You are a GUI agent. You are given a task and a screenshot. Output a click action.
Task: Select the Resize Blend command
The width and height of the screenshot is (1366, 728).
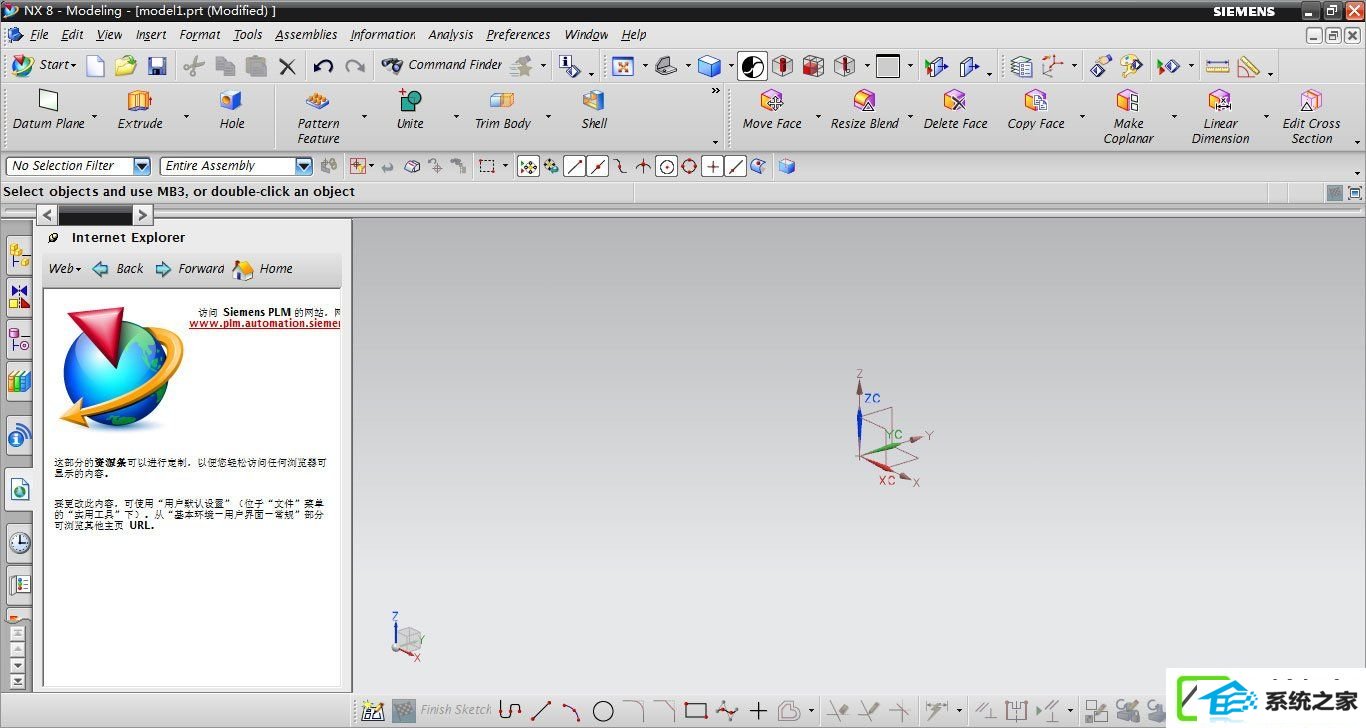click(865, 109)
